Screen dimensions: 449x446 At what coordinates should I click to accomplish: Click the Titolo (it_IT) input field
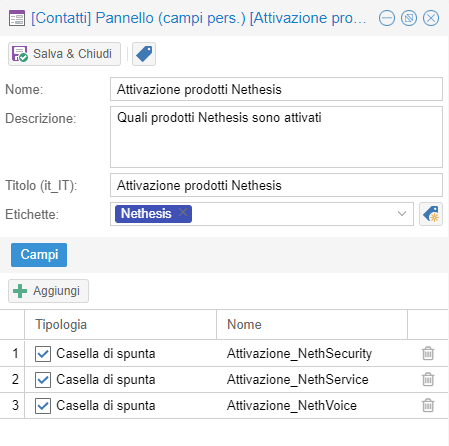click(x=276, y=185)
